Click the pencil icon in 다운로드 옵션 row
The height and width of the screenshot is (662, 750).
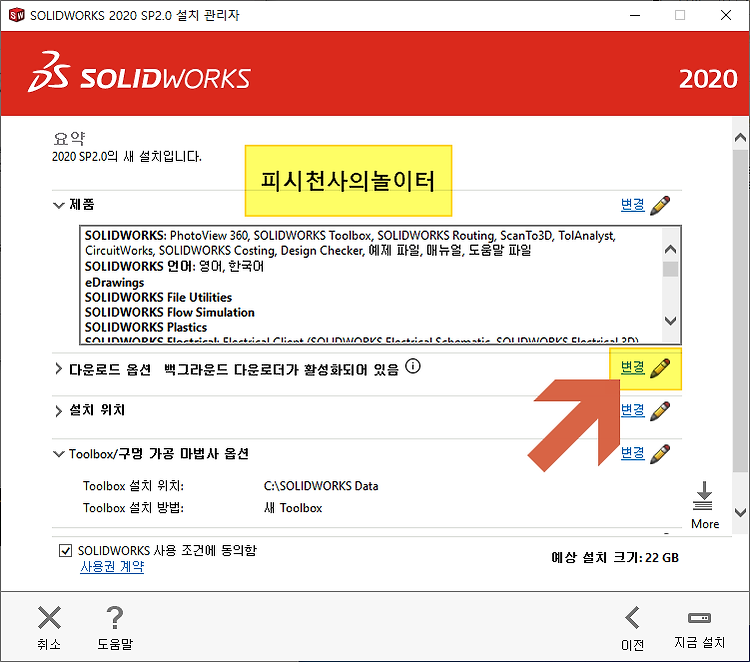click(660, 368)
